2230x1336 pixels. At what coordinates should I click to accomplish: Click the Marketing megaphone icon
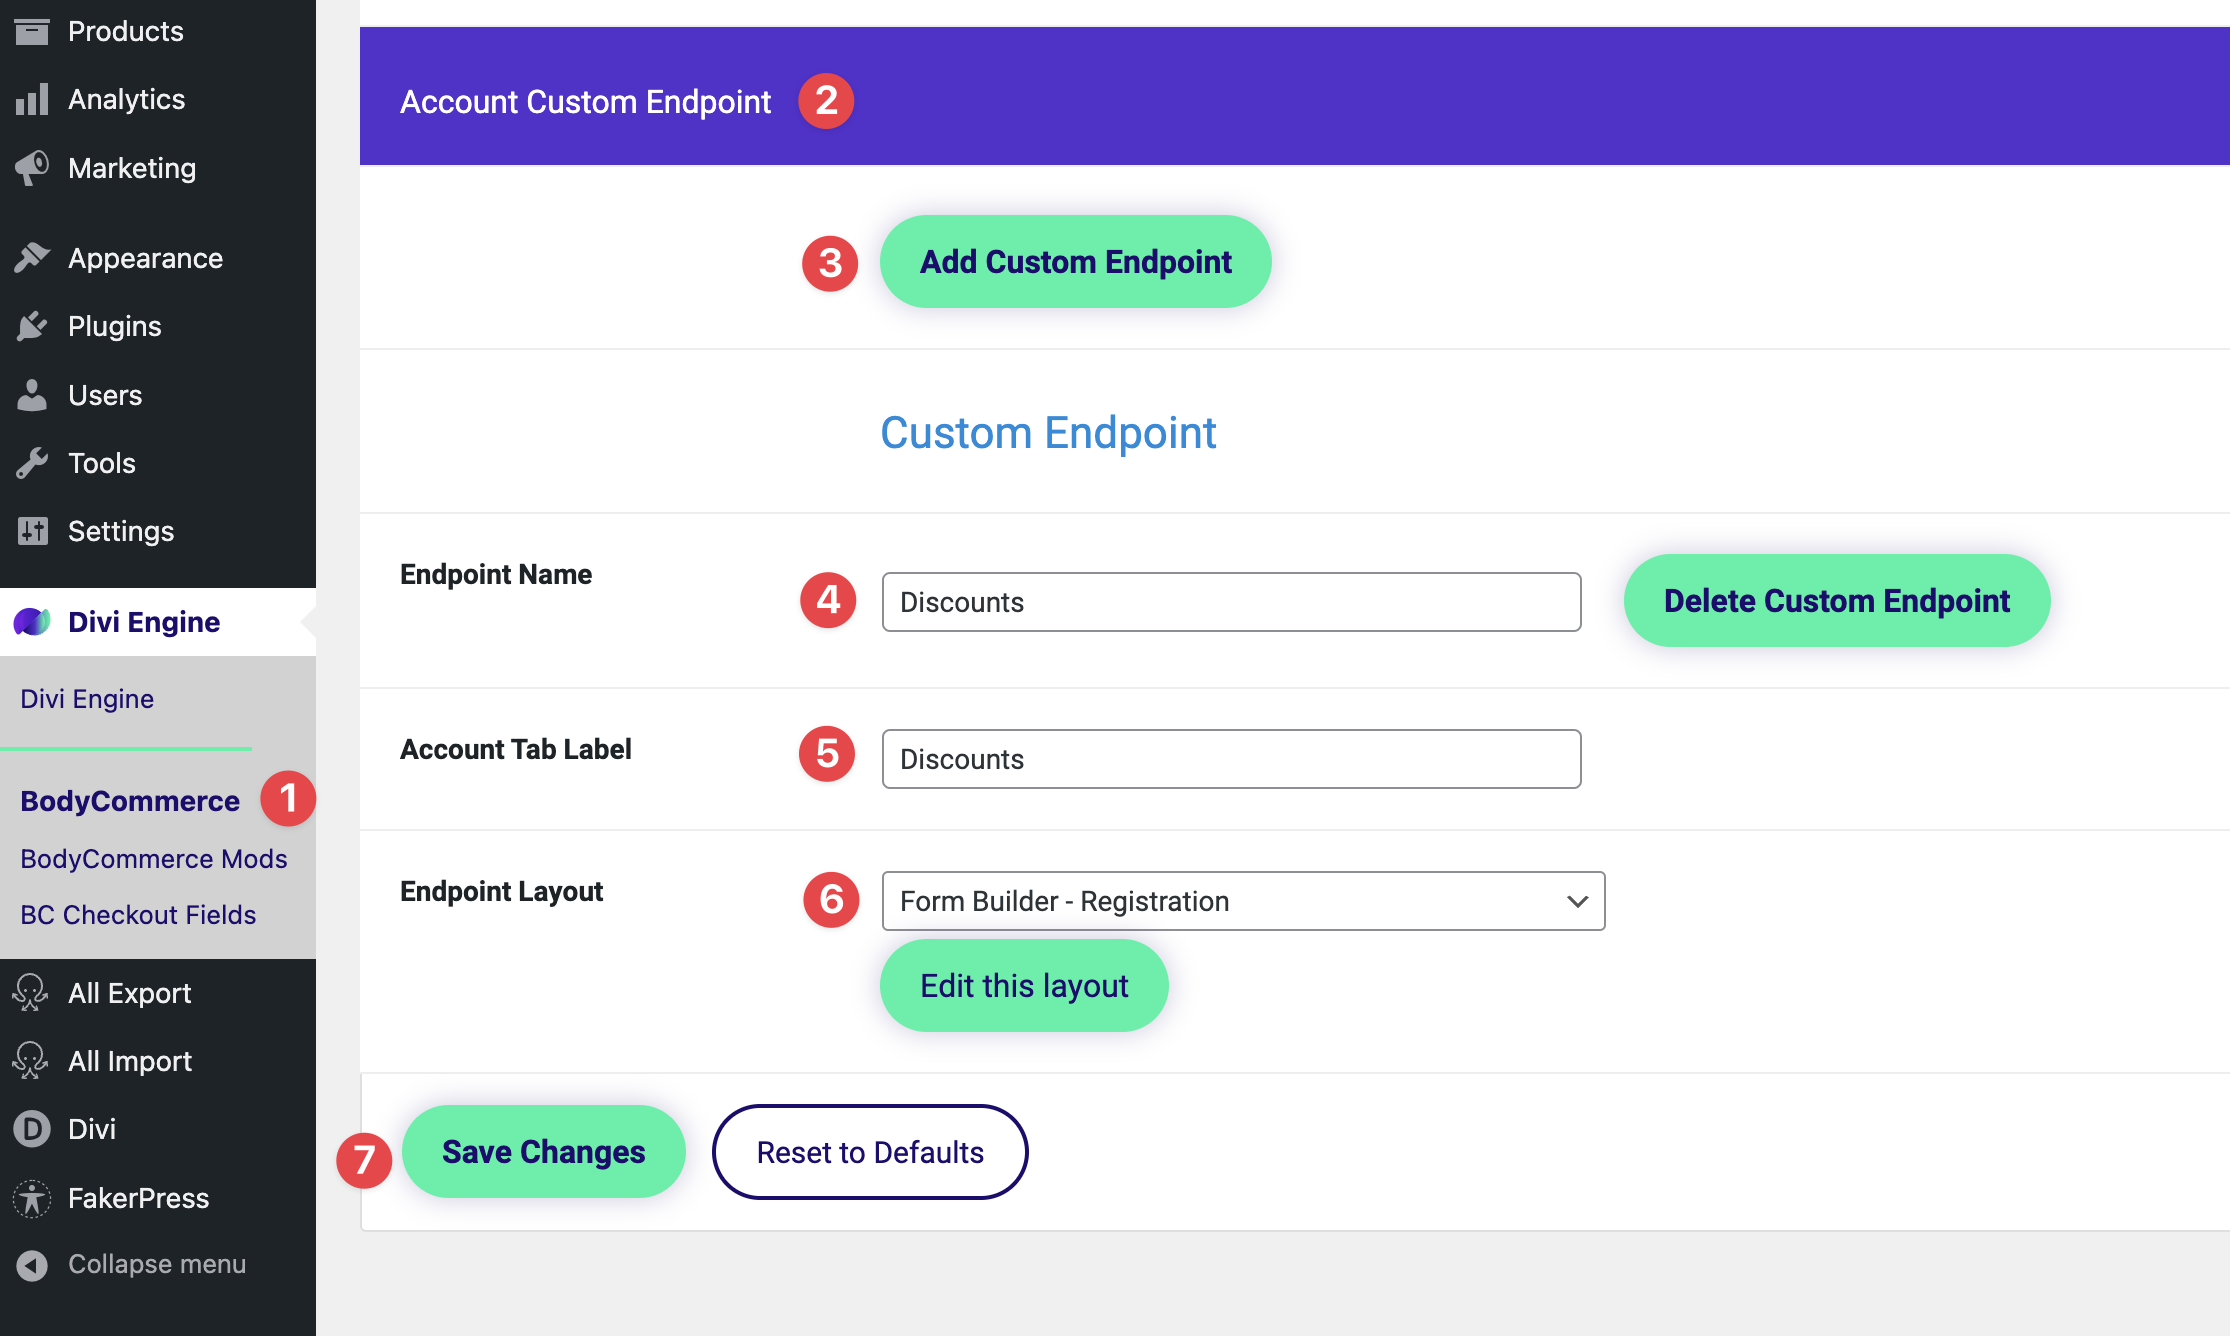tap(32, 168)
